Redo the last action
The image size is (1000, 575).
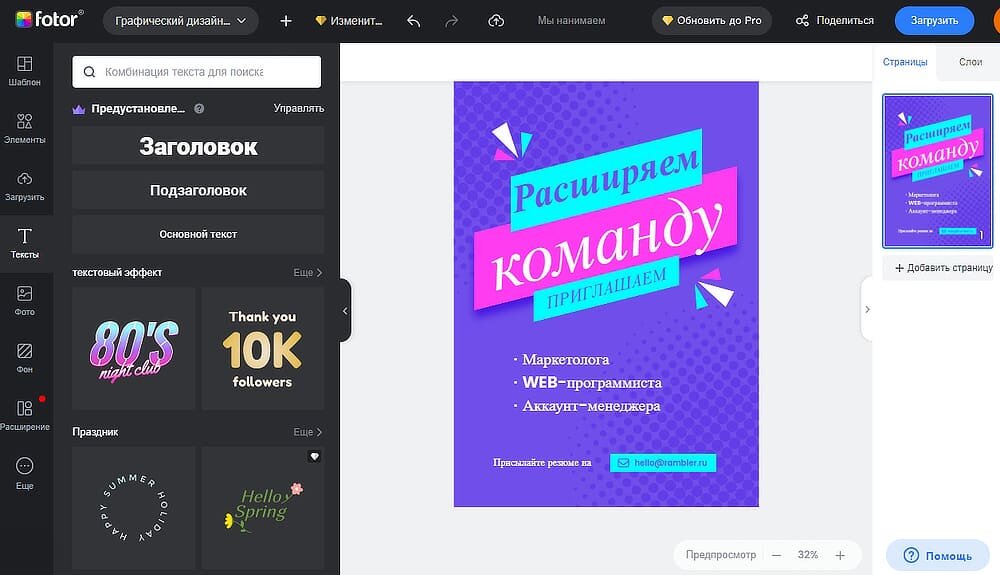pos(452,20)
